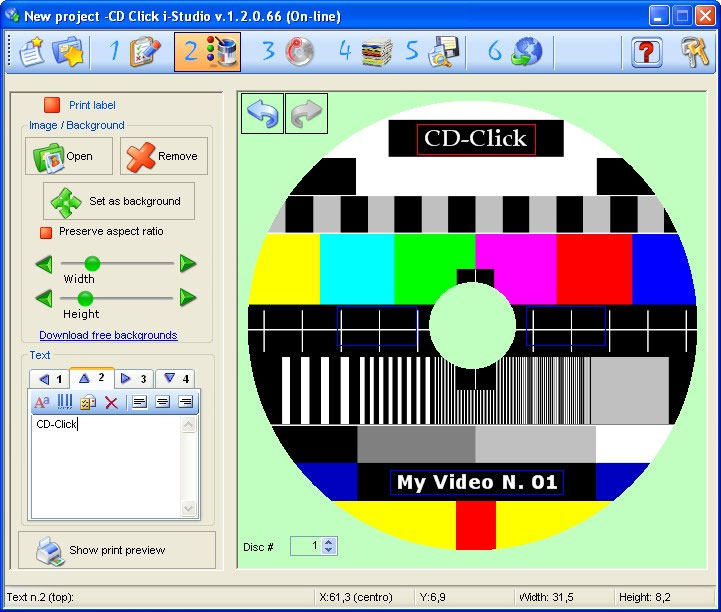Select My Video N. 01 text on disc
The height and width of the screenshot is (612, 721).
click(x=477, y=482)
